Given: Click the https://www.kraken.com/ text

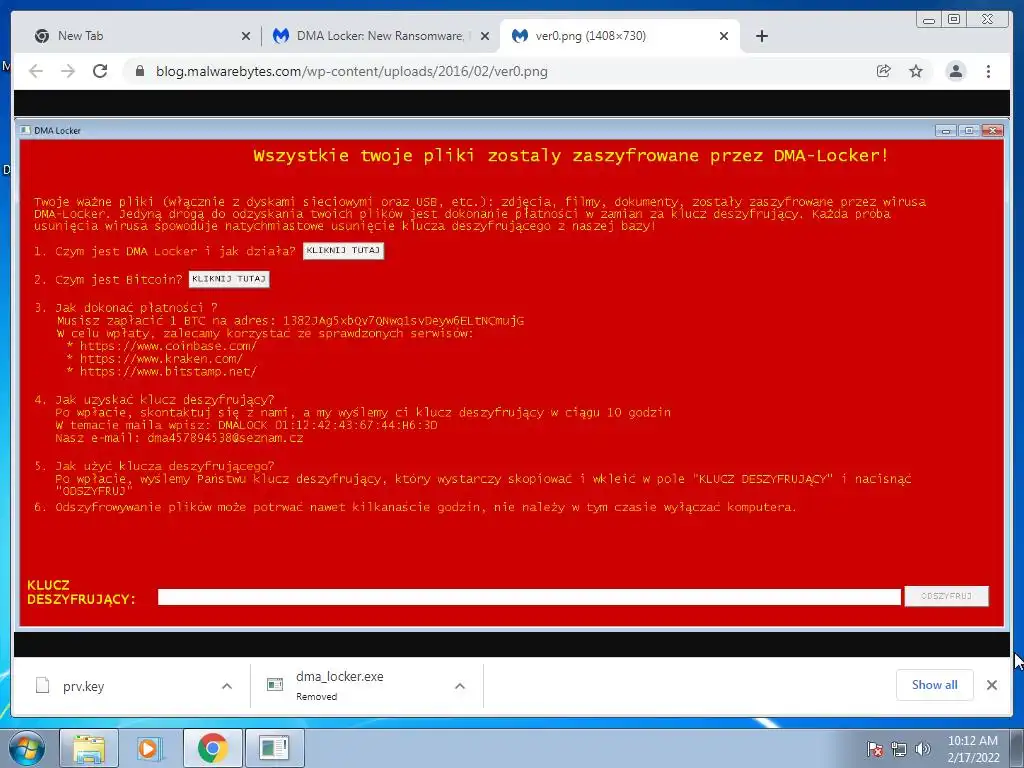Looking at the screenshot, I should click(x=161, y=359).
